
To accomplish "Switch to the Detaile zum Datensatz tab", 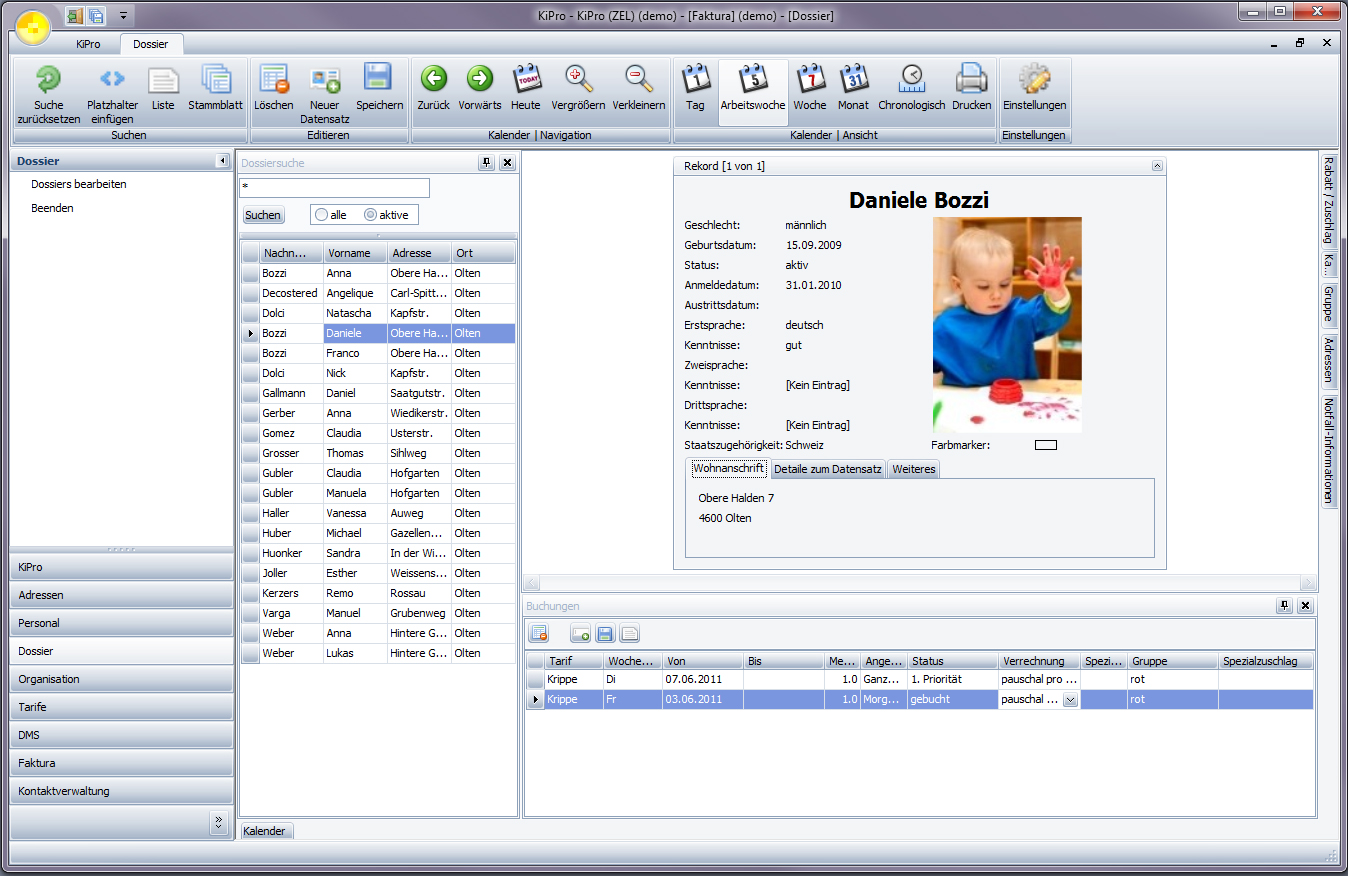I will click(x=828, y=469).
